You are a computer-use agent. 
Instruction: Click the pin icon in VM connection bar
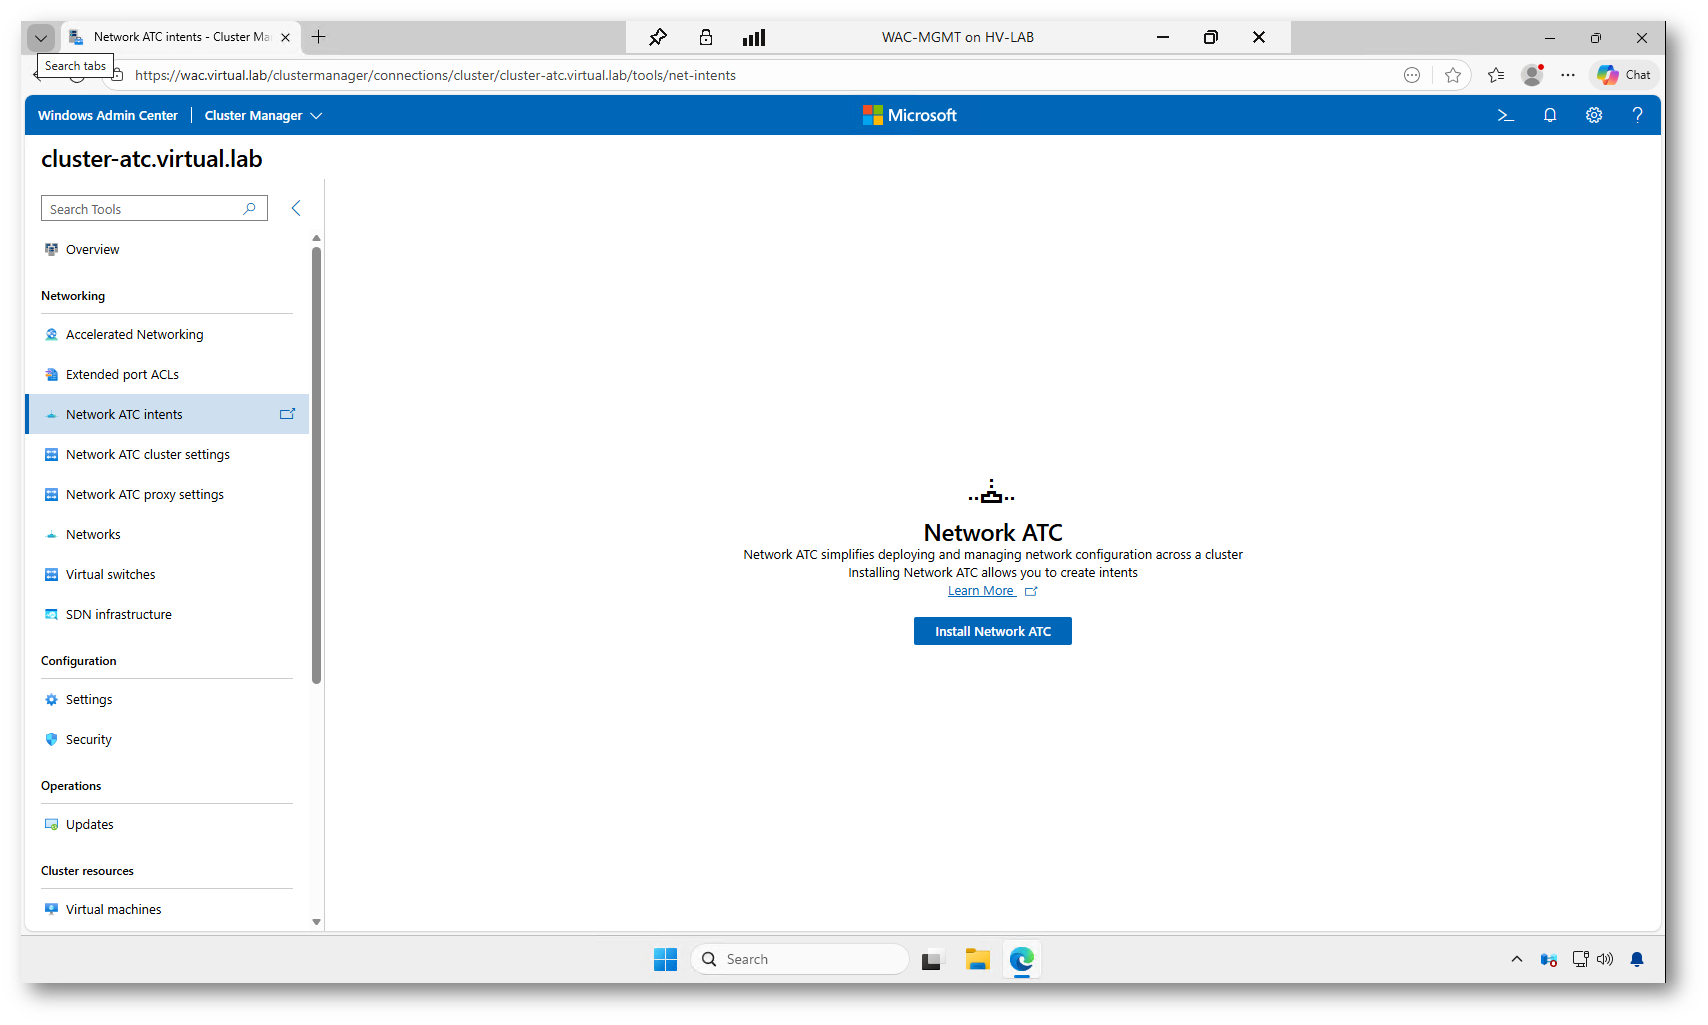point(657,37)
